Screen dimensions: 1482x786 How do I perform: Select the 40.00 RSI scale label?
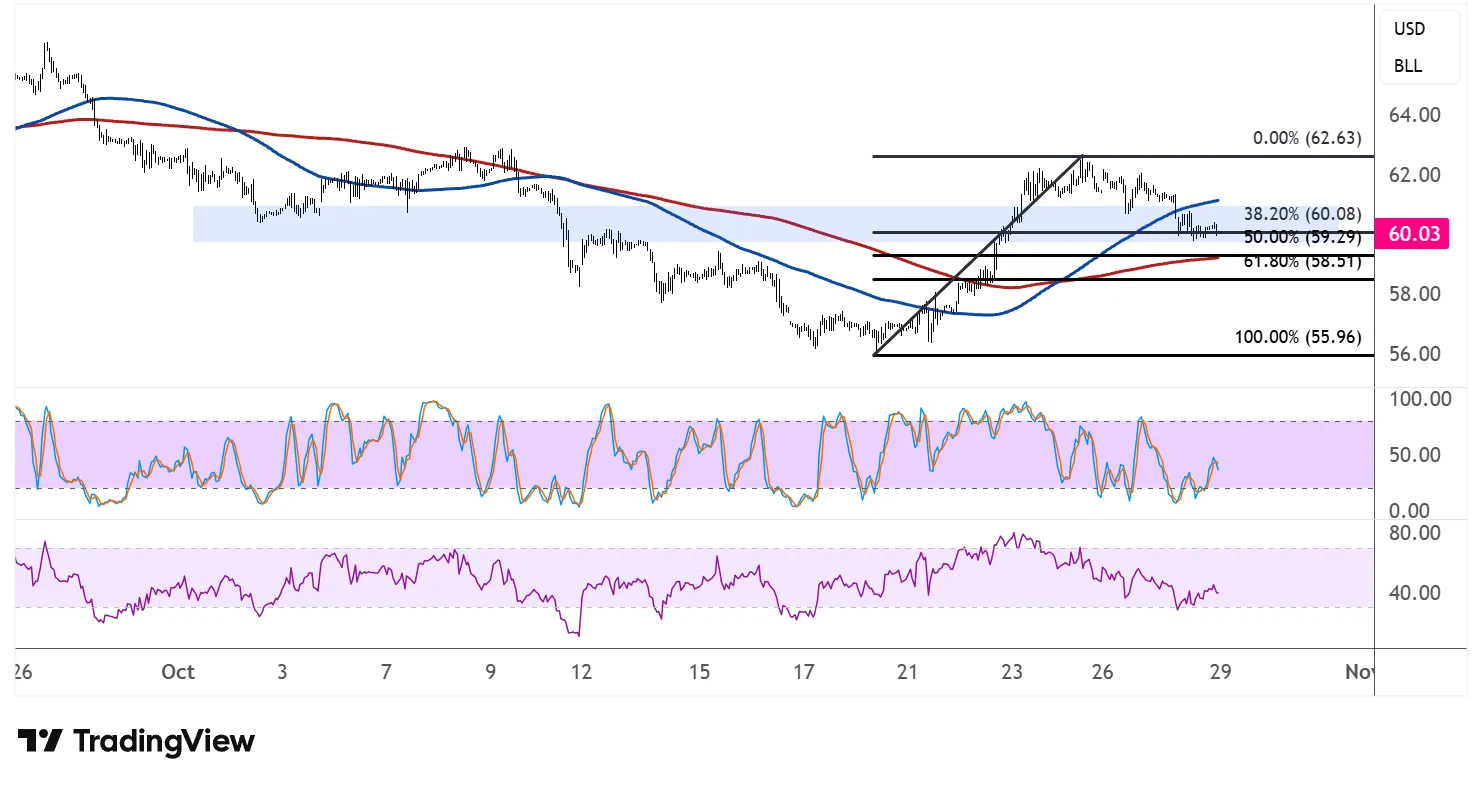pos(1415,593)
